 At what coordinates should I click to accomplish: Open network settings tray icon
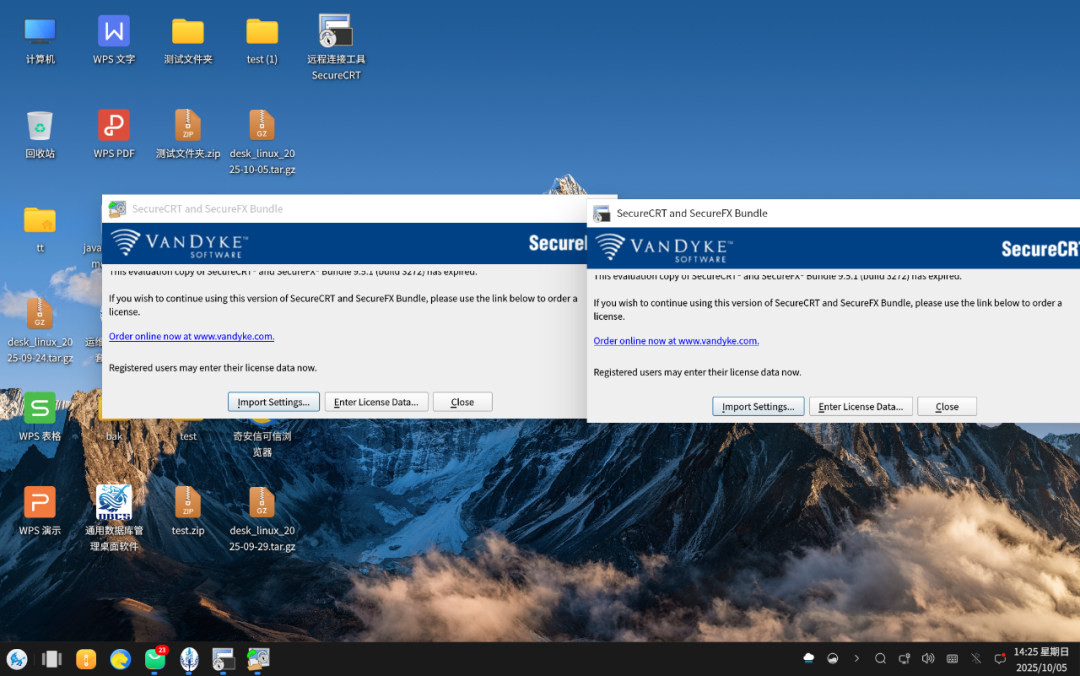(x=904, y=659)
